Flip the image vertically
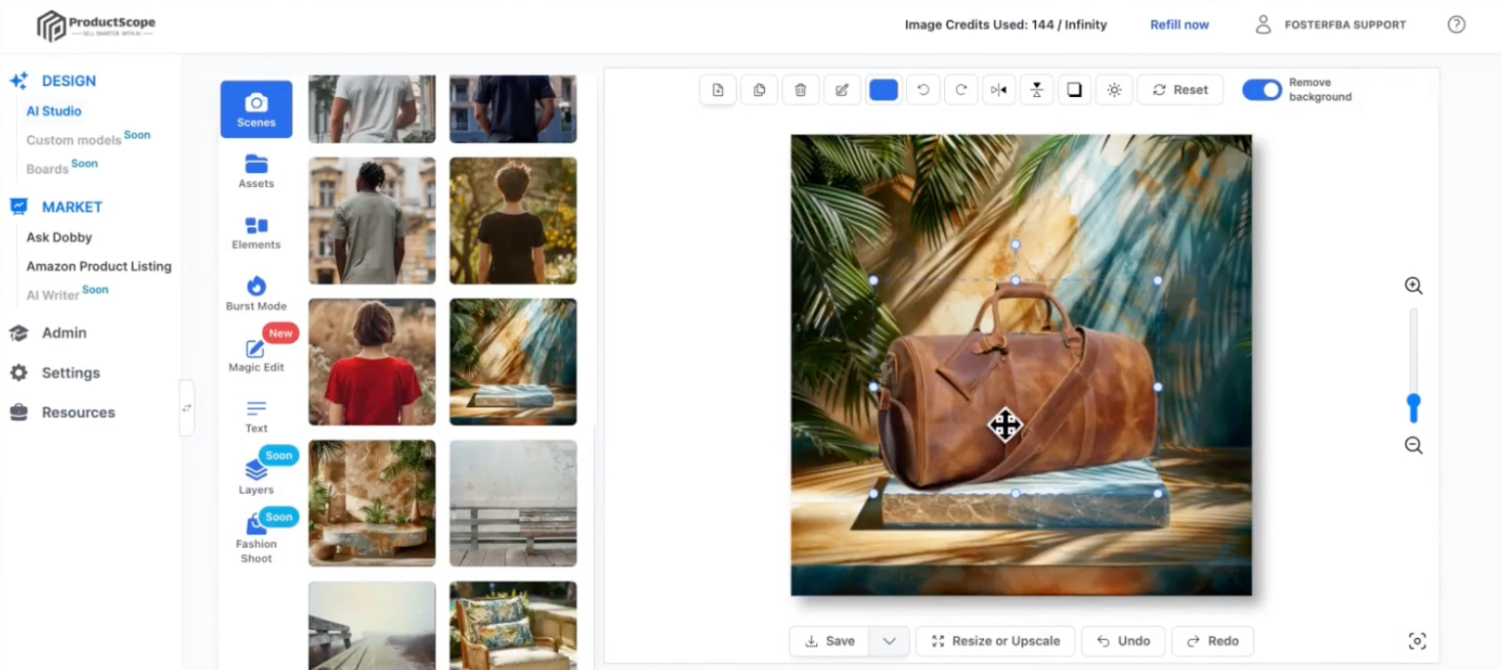Screen dimensions: 1501x670 click(x=1036, y=90)
